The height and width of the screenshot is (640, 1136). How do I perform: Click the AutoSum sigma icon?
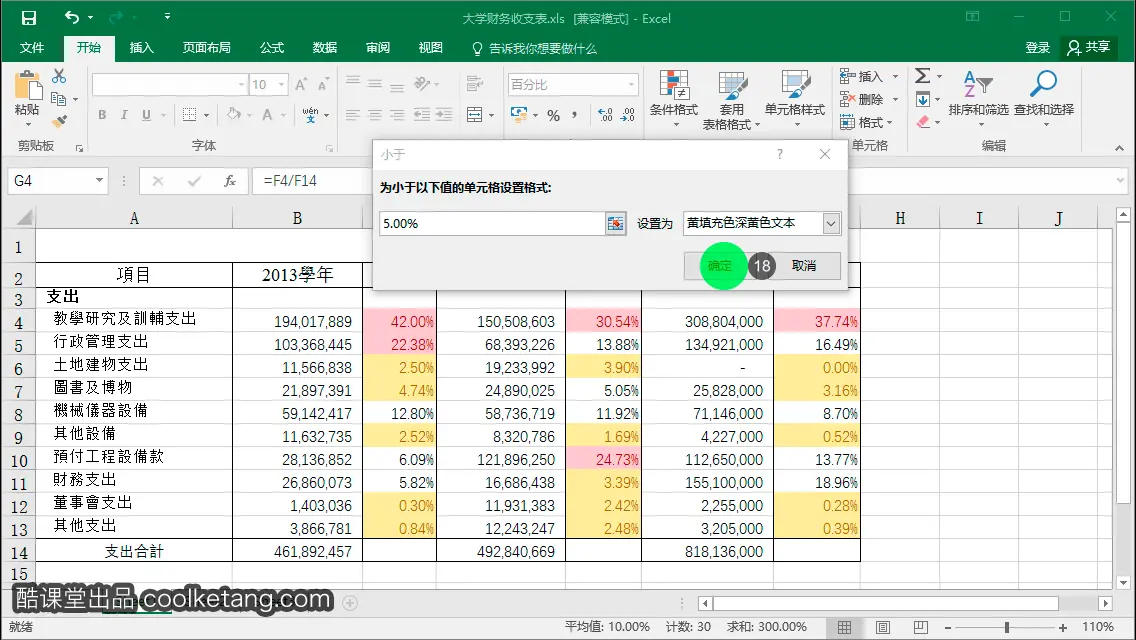point(922,75)
